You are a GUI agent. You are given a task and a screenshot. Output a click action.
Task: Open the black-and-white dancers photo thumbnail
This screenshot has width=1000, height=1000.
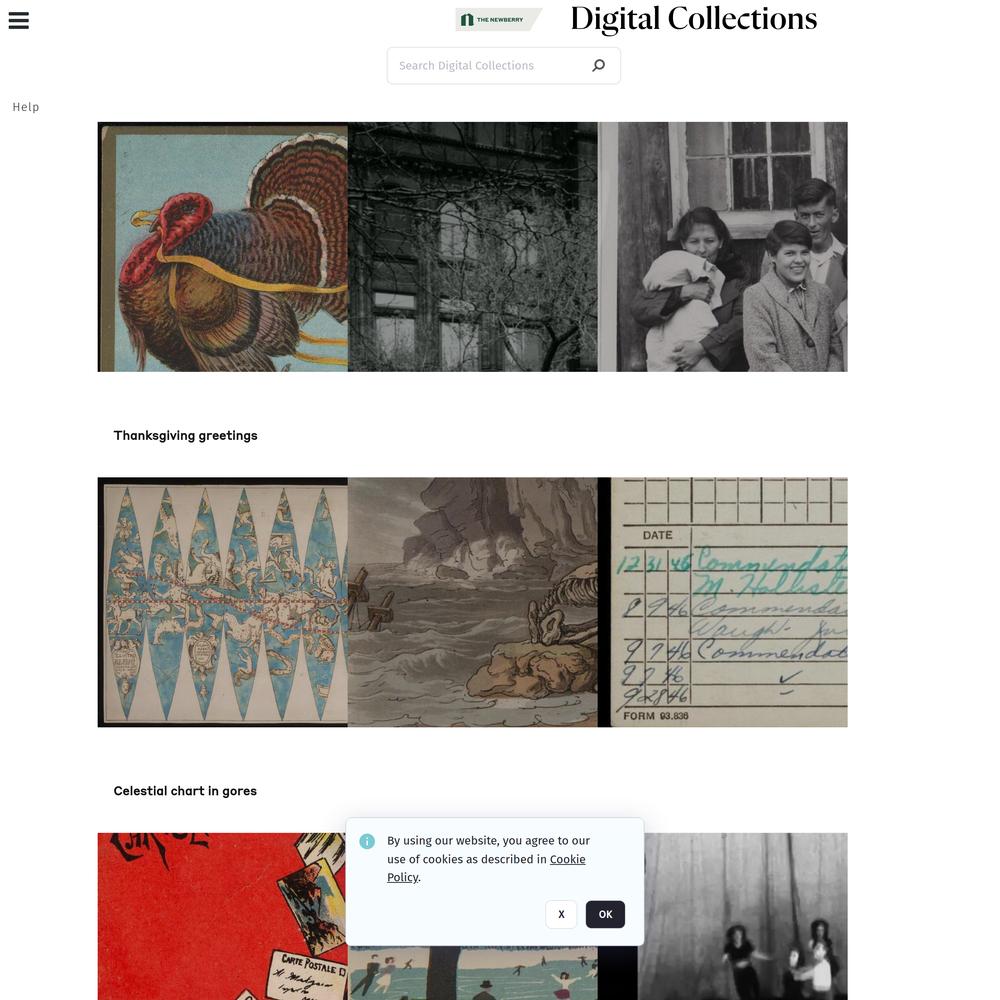[x=744, y=916]
